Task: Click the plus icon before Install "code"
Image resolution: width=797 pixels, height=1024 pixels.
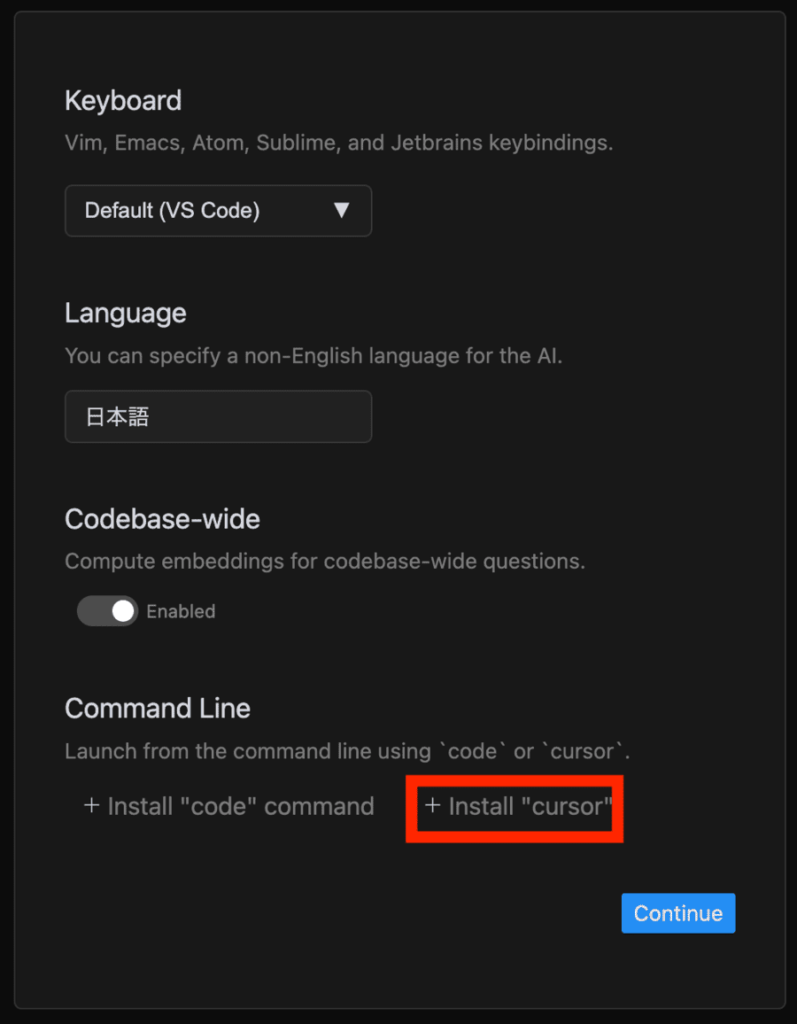Action: pyautogui.click(x=91, y=806)
